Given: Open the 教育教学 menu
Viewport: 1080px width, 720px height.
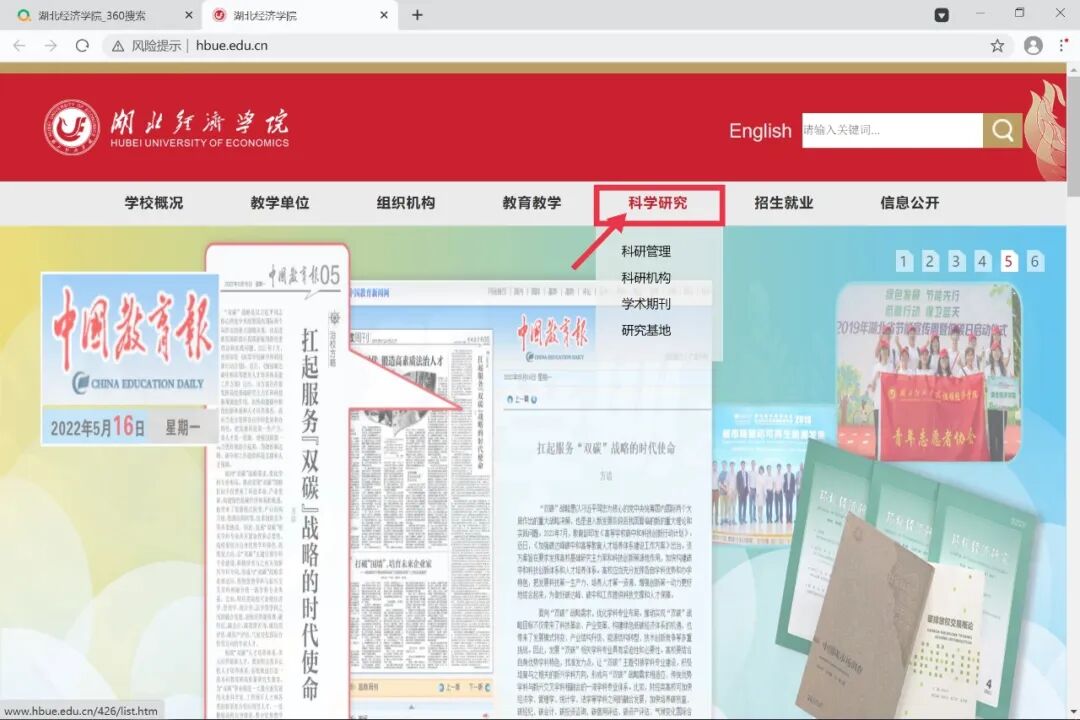Looking at the screenshot, I should [x=532, y=203].
